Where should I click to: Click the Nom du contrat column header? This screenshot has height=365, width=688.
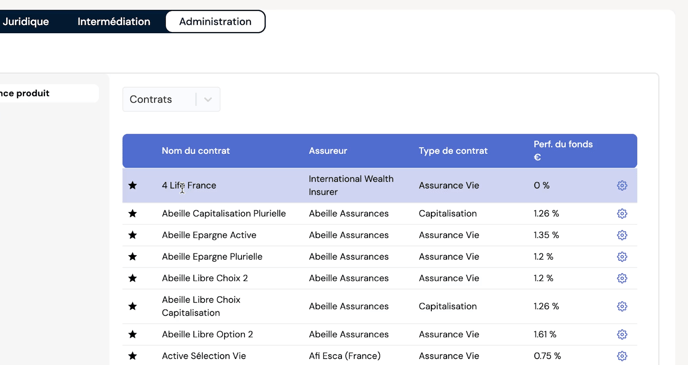[196, 150]
